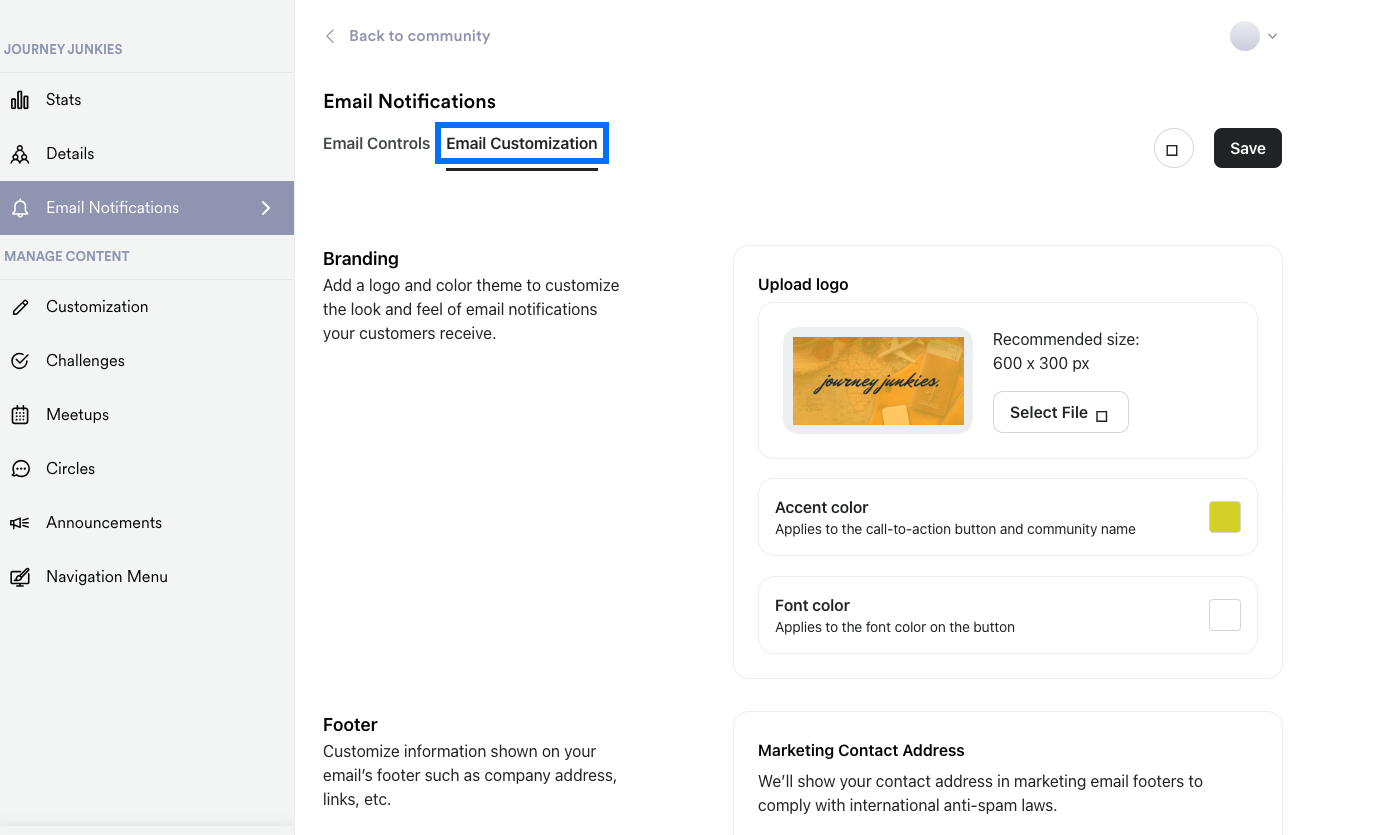Image resolution: width=1375 pixels, height=835 pixels.
Task: Click the journey junkies logo thumbnail
Action: [878, 380]
